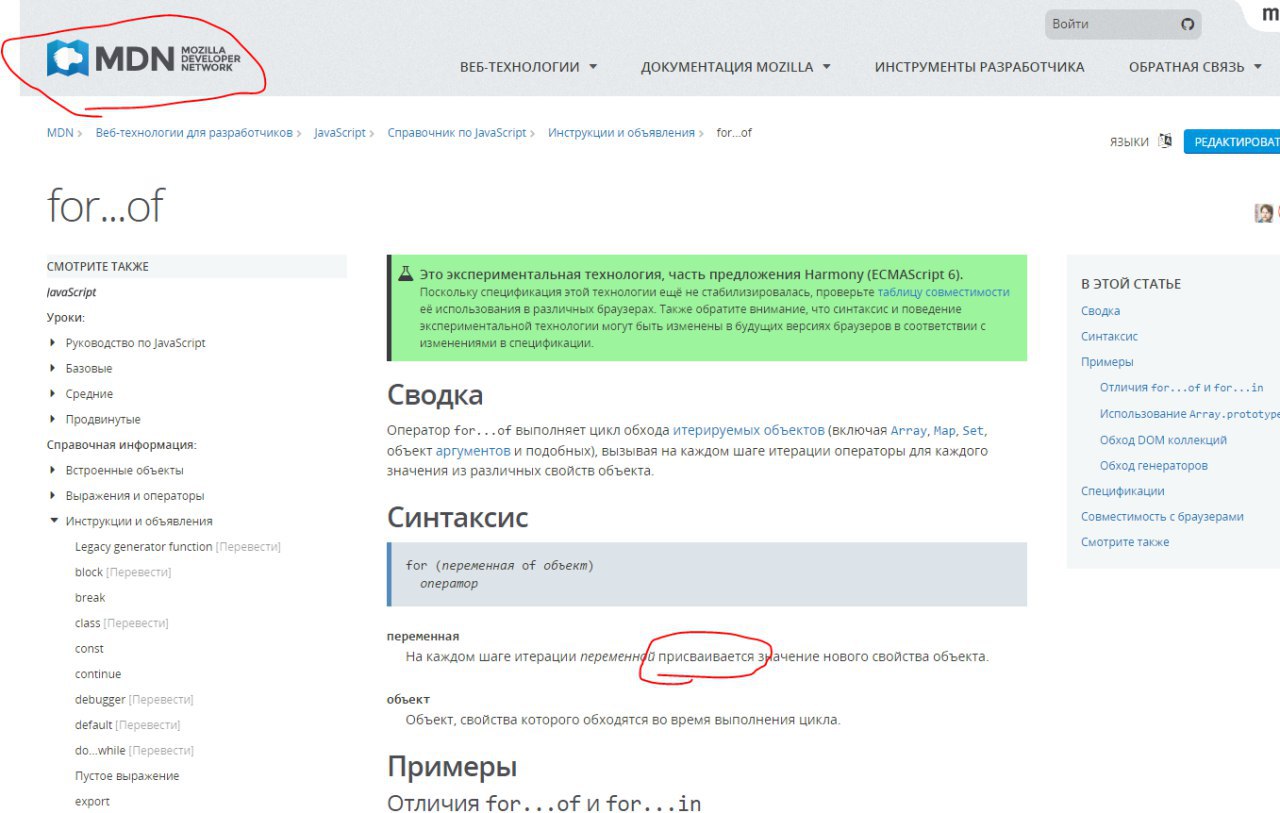This screenshot has width=1280, height=813.
Task: Open the ОБРАТНАЯ СВЯЗЬ dropdown menu
Action: point(1195,67)
